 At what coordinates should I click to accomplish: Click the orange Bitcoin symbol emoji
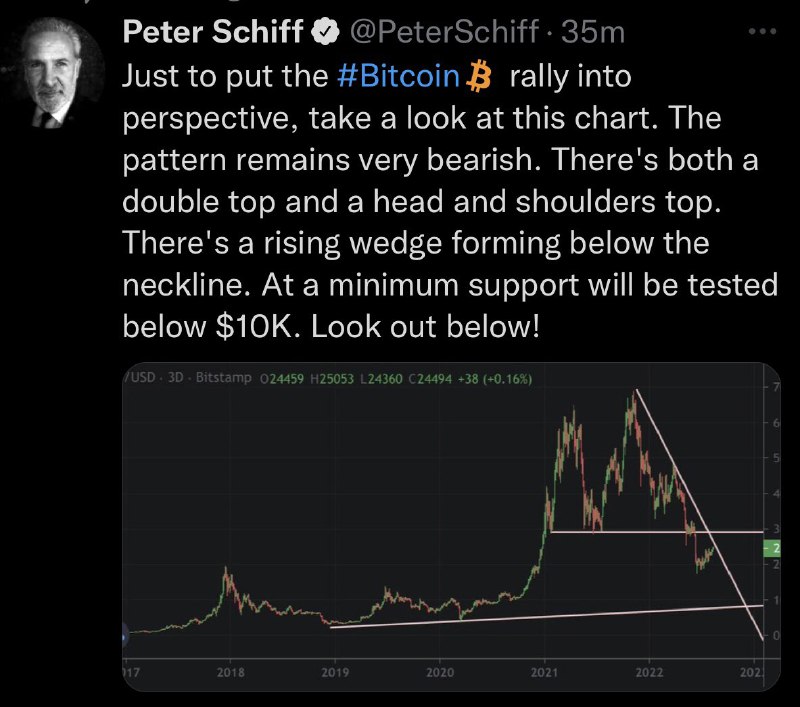(x=479, y=76)
